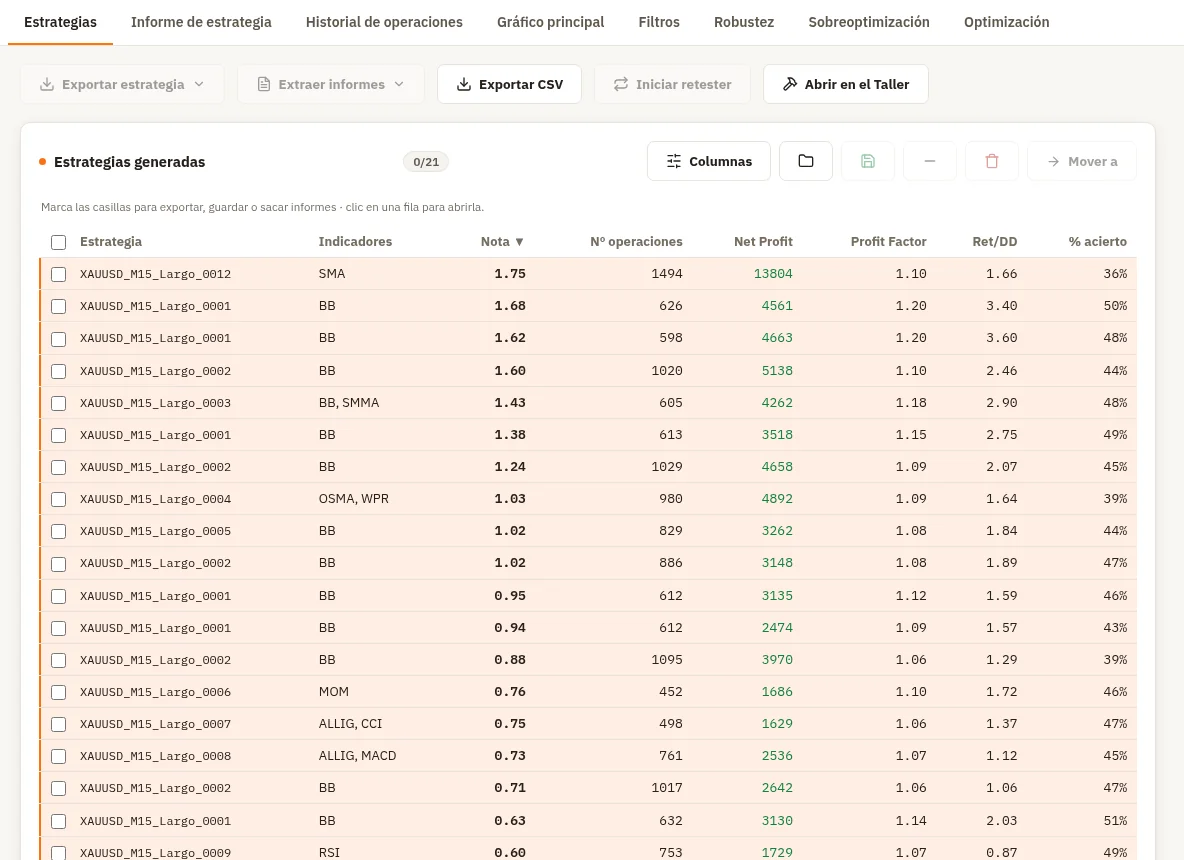Image resolution: width=1184 pixels, height=860 pixels.
Task: Click the Ret/DD column header
Action: coord(994,242)
